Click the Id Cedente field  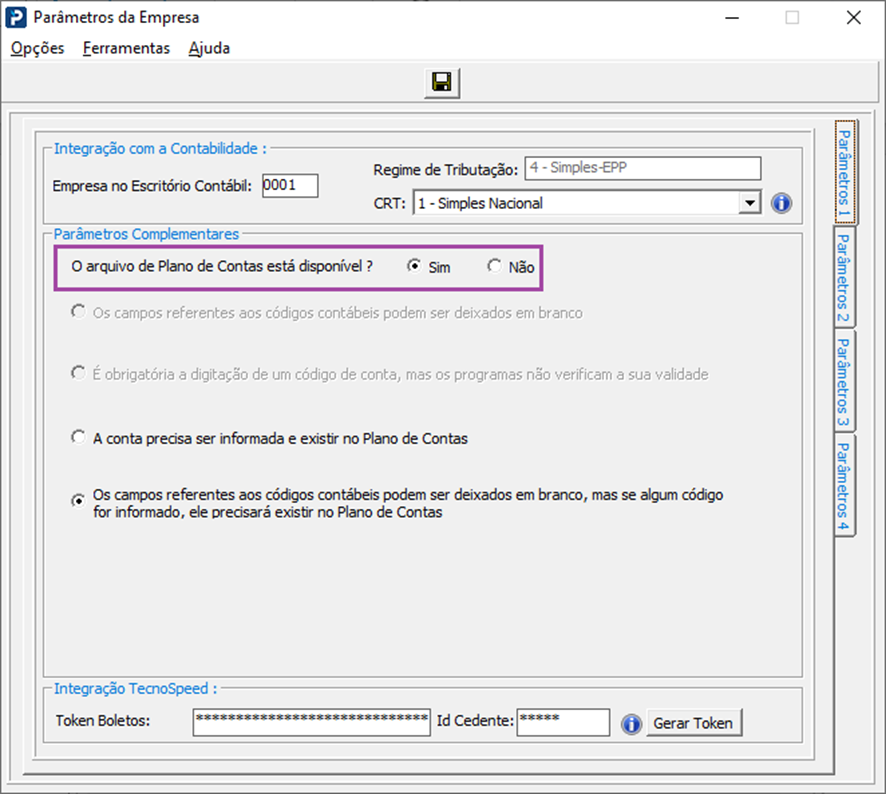[563, 722]
